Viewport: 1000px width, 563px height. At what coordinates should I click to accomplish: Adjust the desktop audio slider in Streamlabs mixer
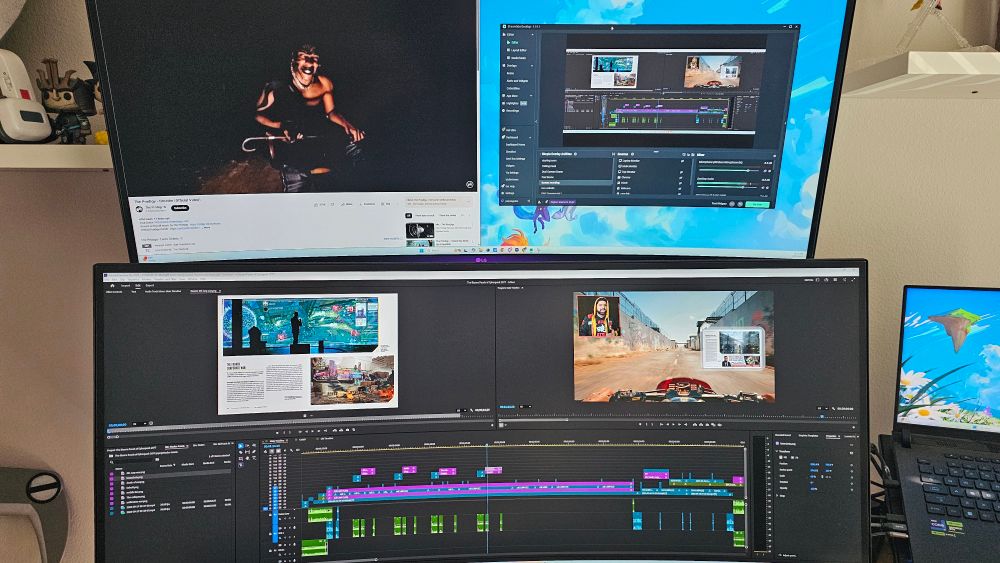pos(727,187)
